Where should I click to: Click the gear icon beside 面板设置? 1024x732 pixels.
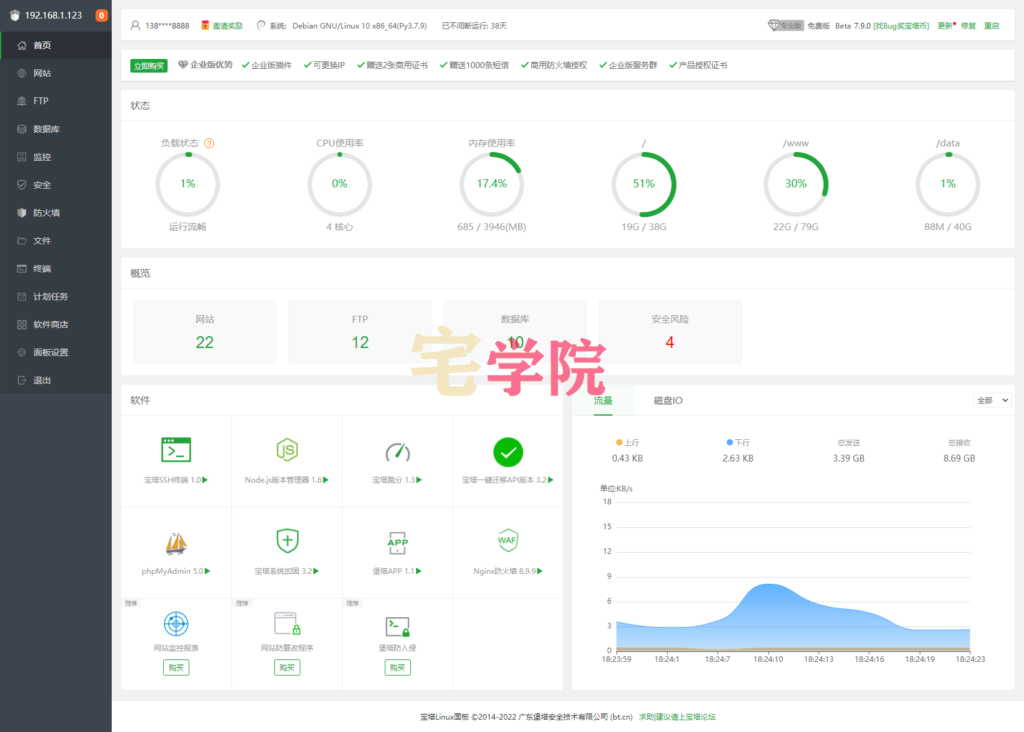[x=22, y=353]
